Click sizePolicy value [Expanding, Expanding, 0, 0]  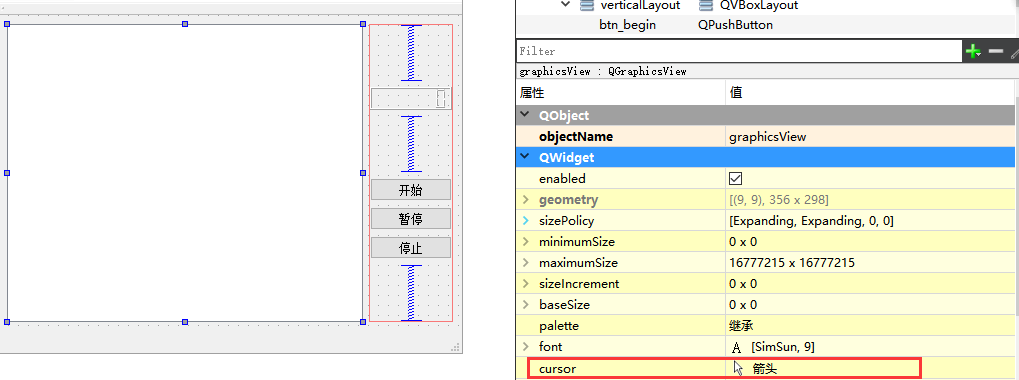(x=811, y=221)
